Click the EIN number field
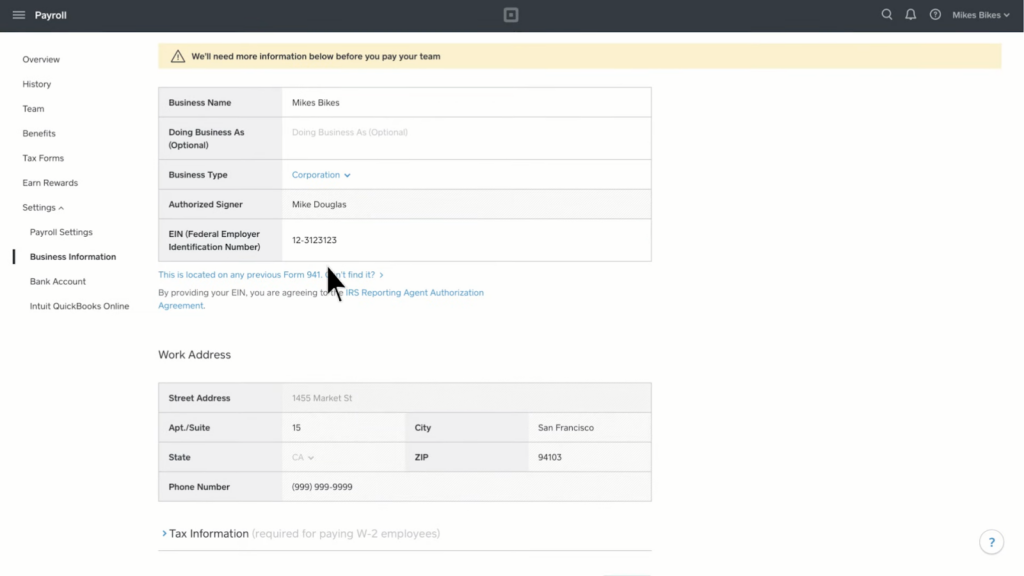This screenshot has width=1024, height=576. pyautogui.click(x=466, y=240)
